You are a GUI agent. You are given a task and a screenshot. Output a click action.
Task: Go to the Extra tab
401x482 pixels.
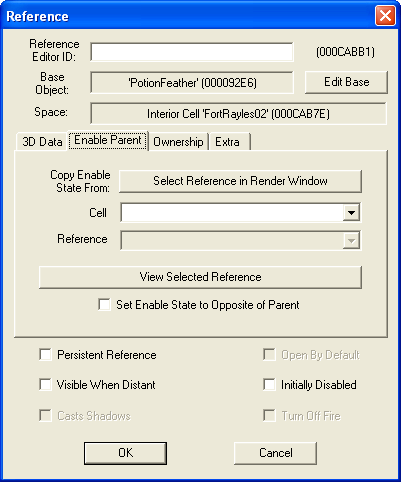[x=229, y=142]
